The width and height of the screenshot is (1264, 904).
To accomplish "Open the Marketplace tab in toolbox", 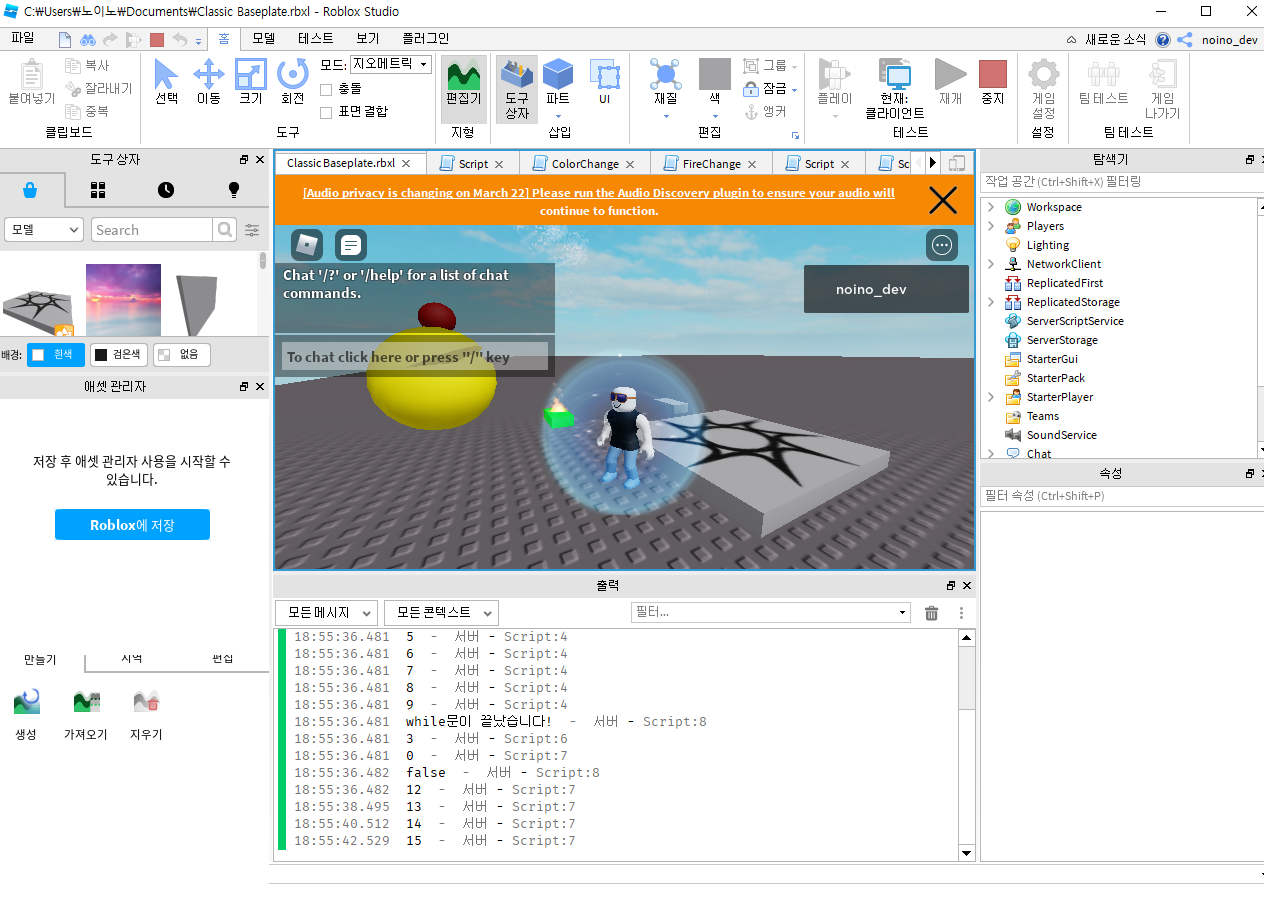I will point(30,189).
